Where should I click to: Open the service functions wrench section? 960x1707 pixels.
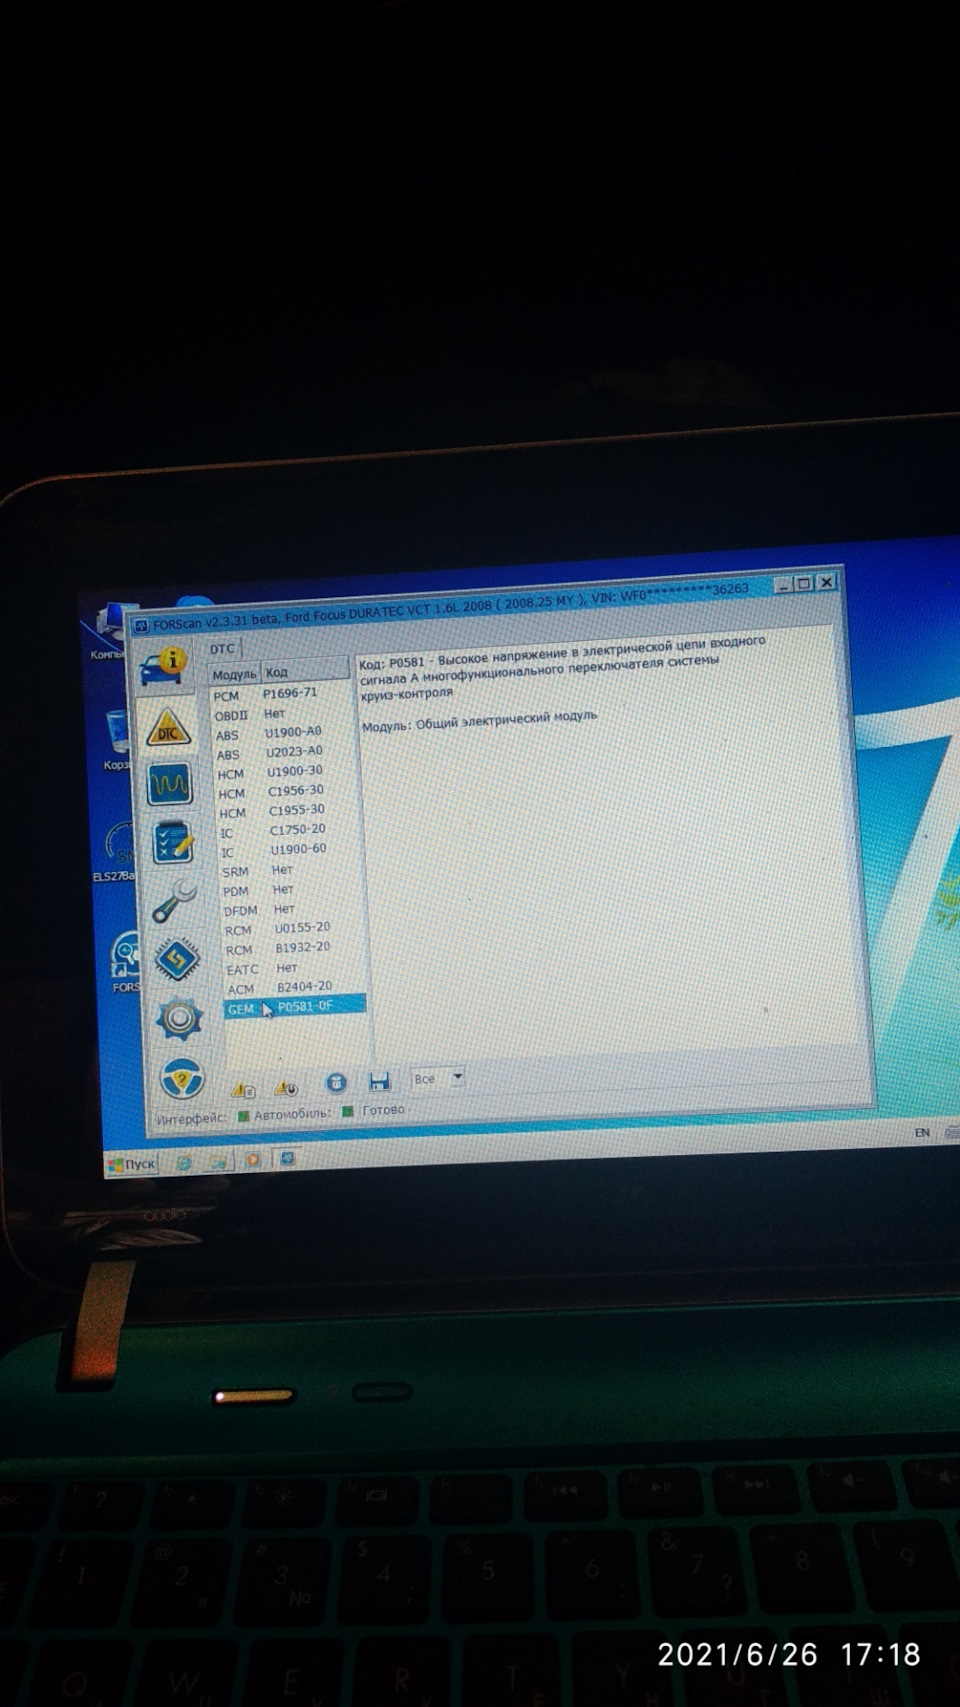[x=175, y=902]
